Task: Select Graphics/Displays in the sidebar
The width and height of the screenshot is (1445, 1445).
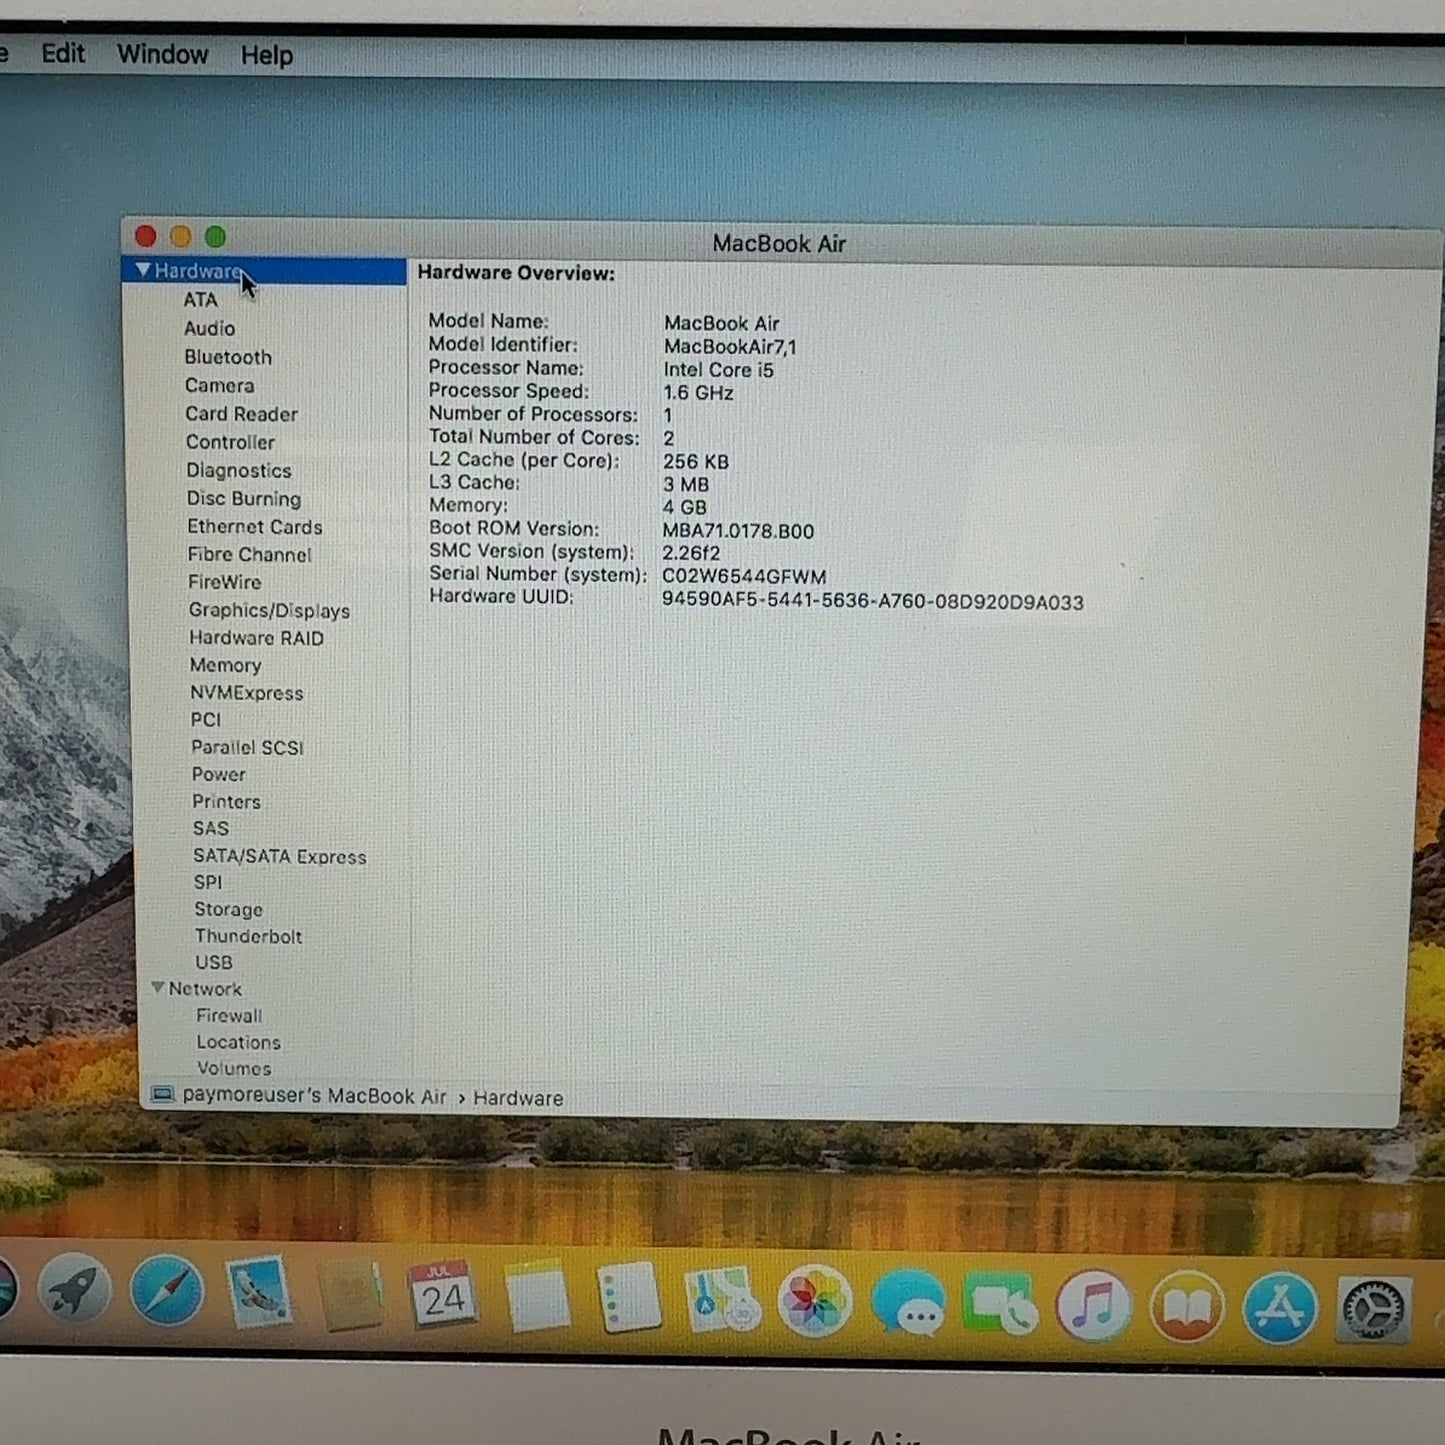Action: point(269,610)
